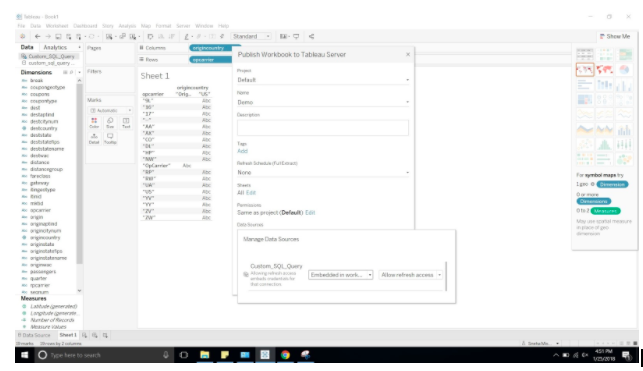643x371 pixels.
Task: Click the Description text box
Action: click(323, 127)
